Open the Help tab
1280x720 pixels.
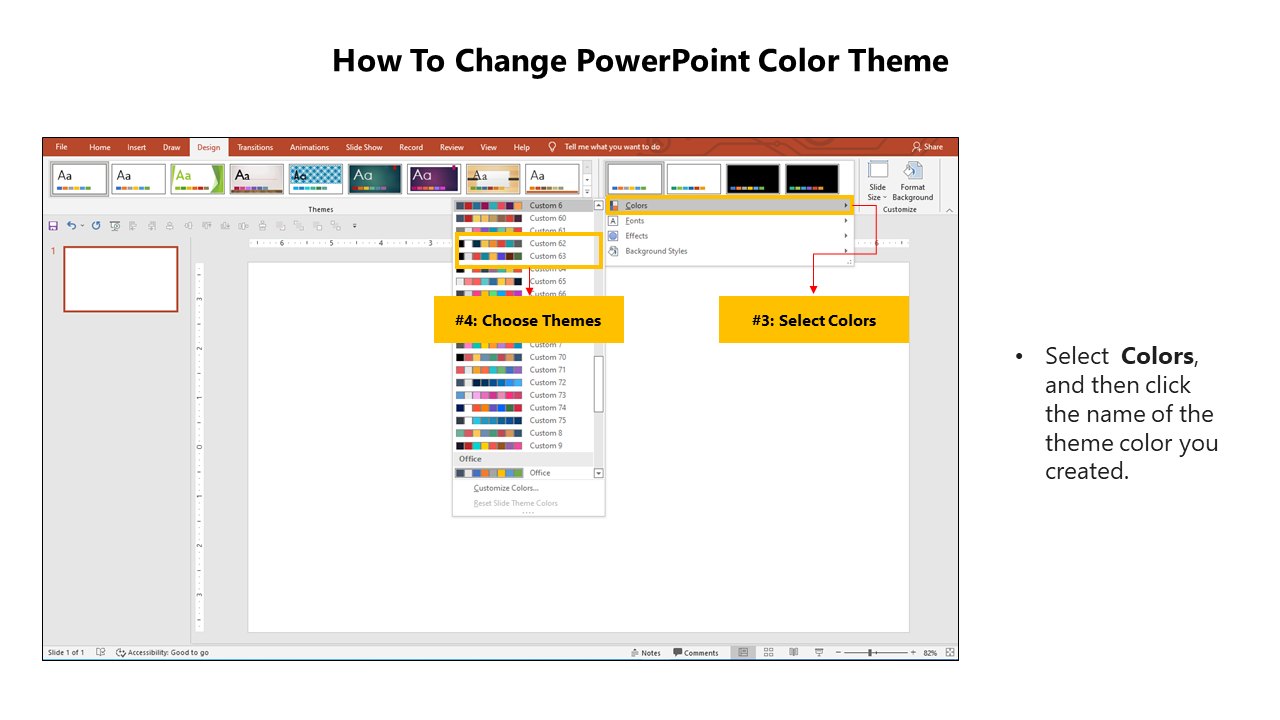click(522, 147)
